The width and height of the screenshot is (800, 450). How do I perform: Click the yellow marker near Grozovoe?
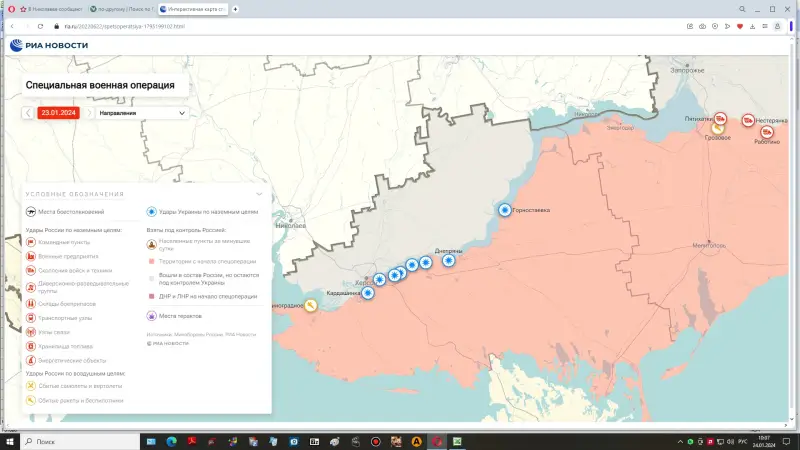(x=718, y=128)
